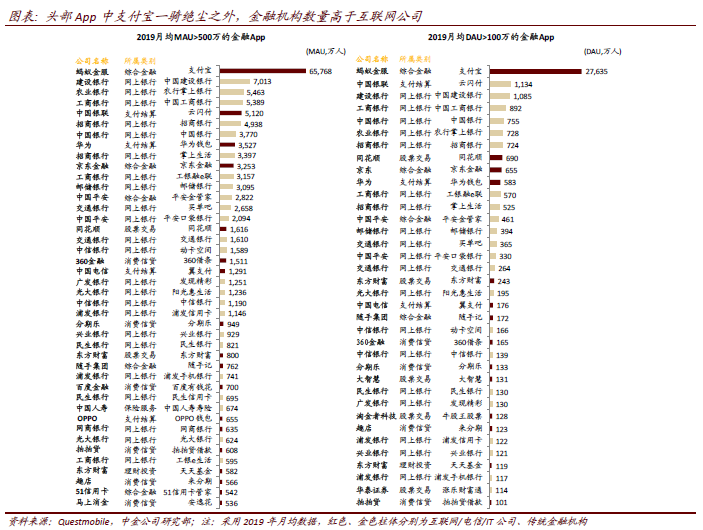Click the company name 百度金融

92,387
